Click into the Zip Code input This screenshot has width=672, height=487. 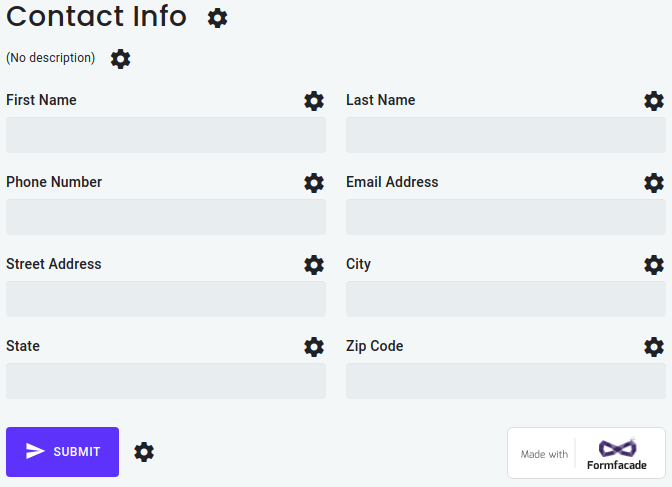pos(506,381)
